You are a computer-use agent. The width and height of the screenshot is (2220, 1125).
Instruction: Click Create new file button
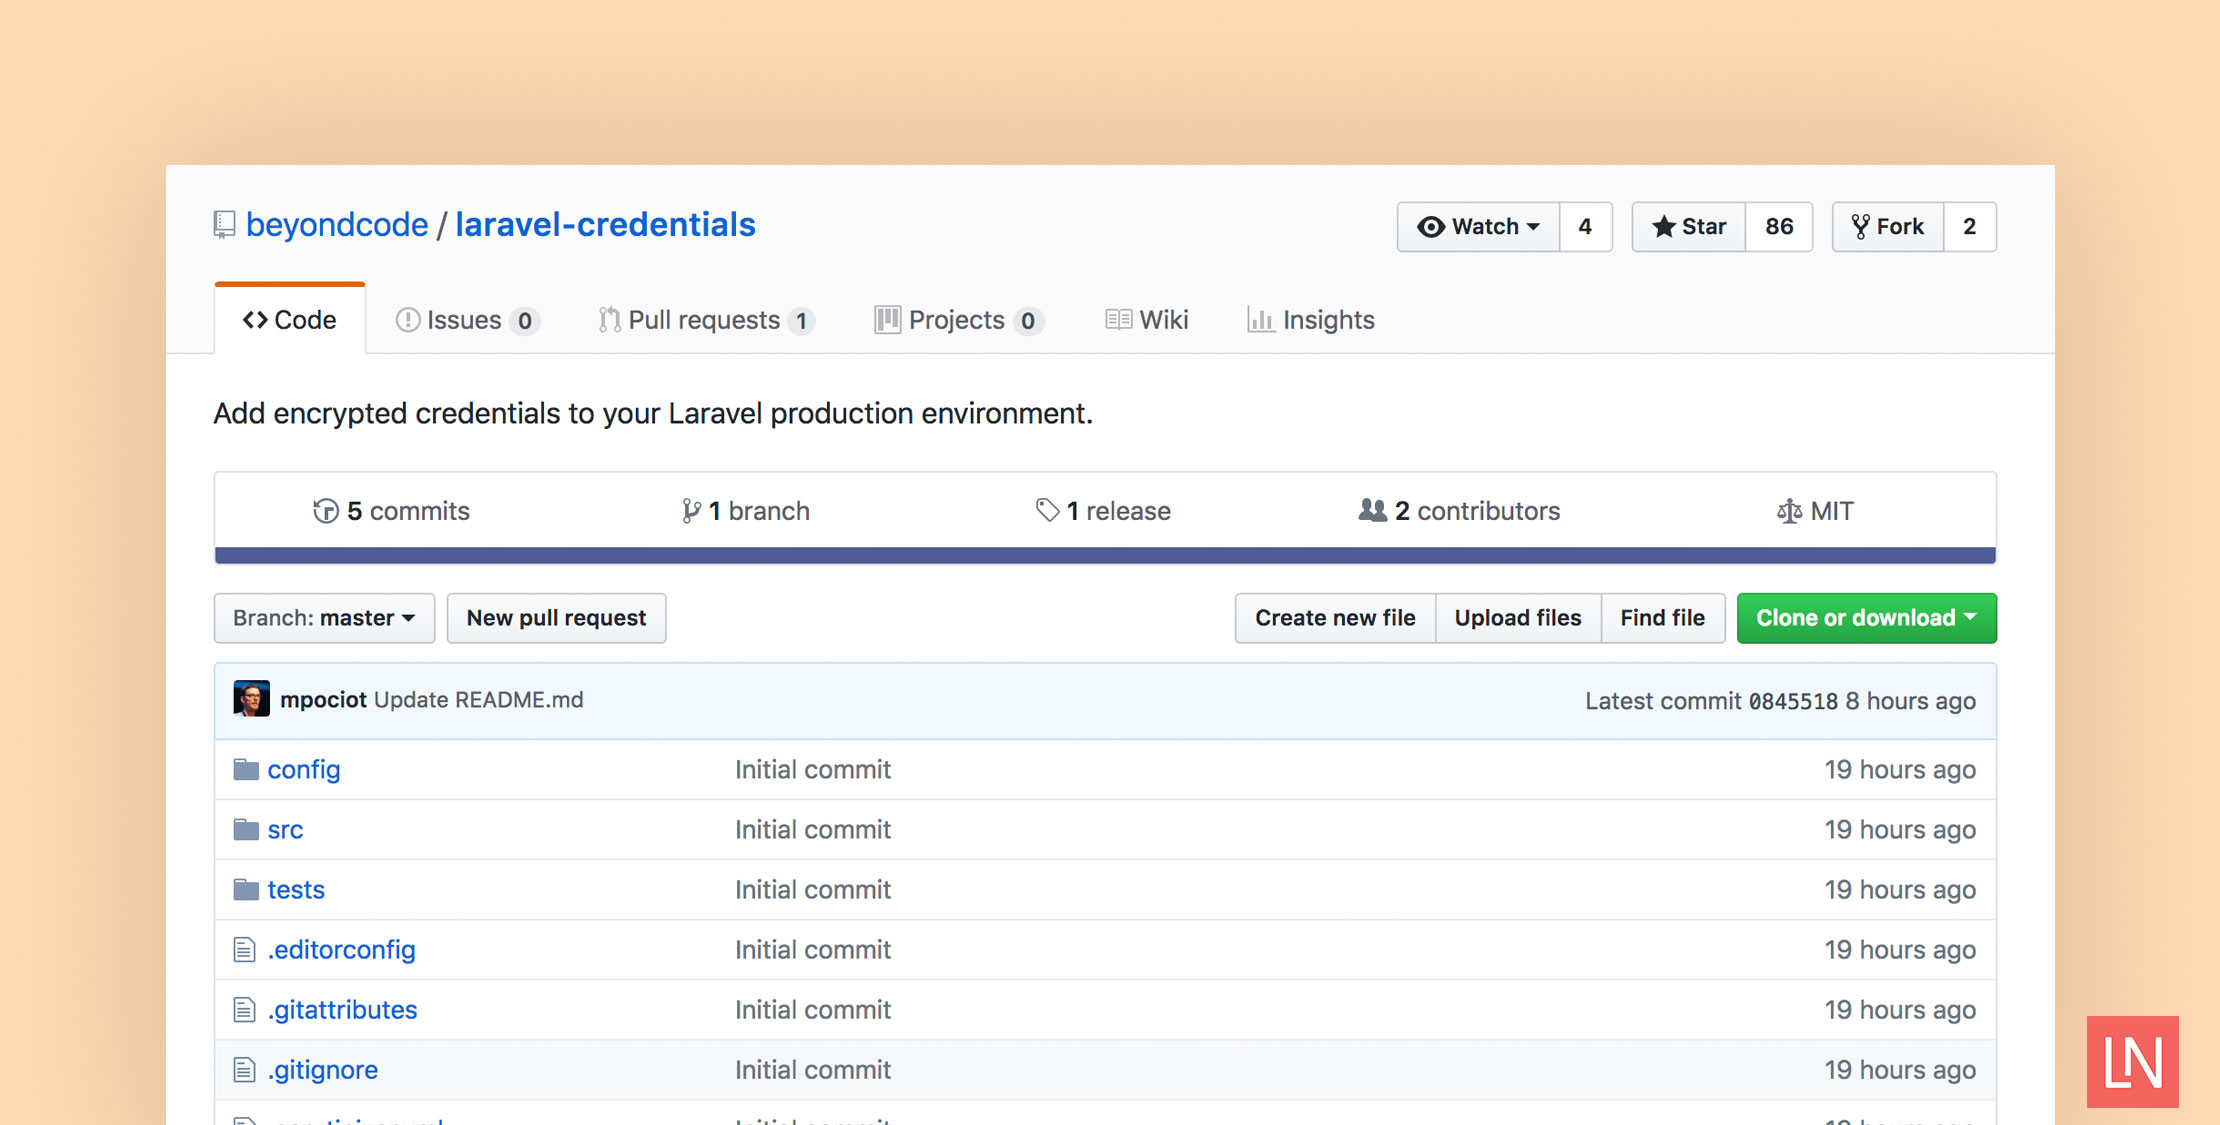[1335, 618]
